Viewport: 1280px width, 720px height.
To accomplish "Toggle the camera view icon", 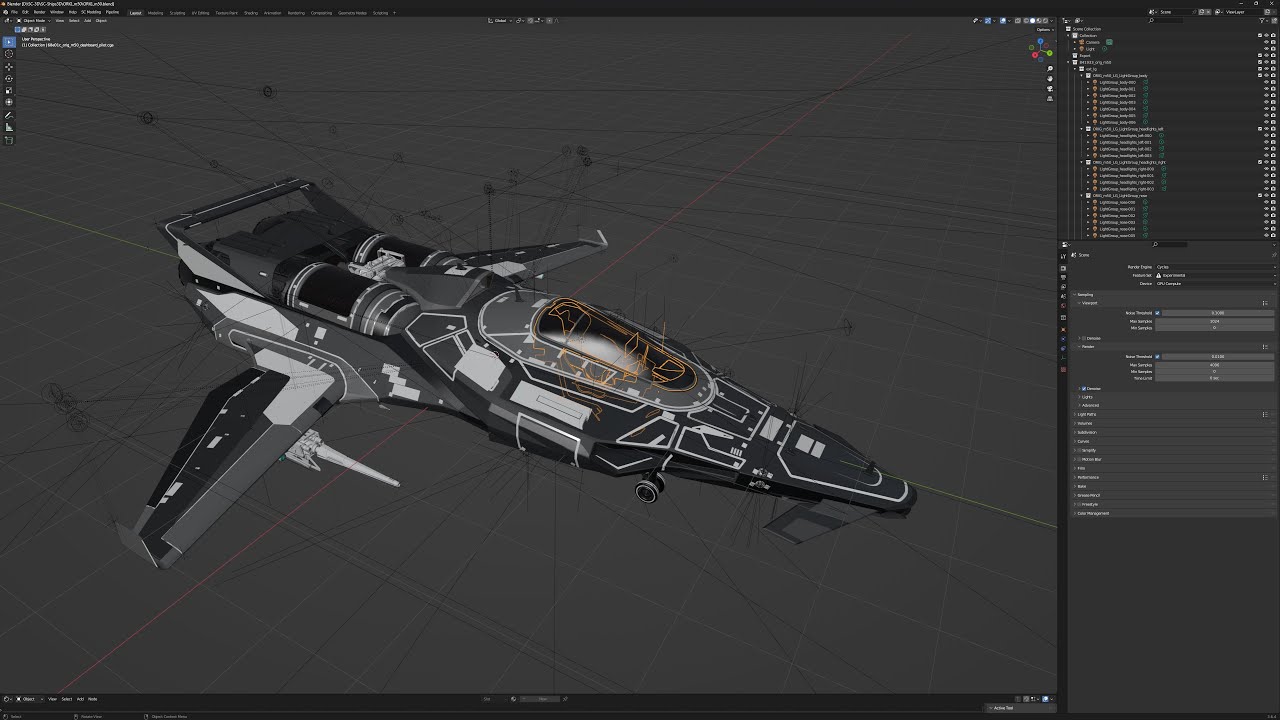I will [x=1050, y=88].
